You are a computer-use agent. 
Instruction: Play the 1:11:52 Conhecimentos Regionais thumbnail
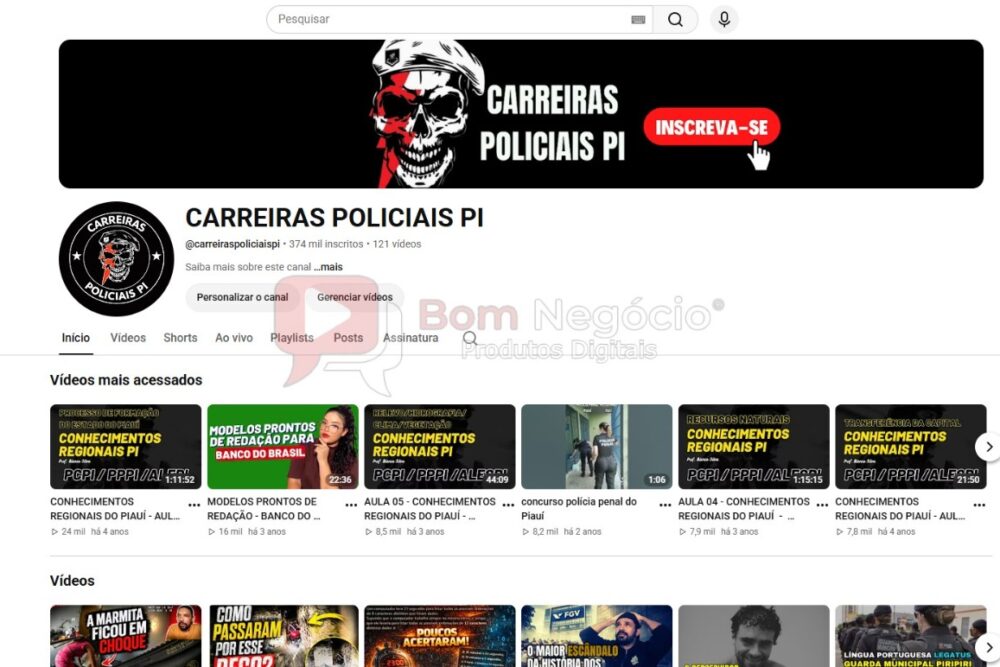(126, 446)
